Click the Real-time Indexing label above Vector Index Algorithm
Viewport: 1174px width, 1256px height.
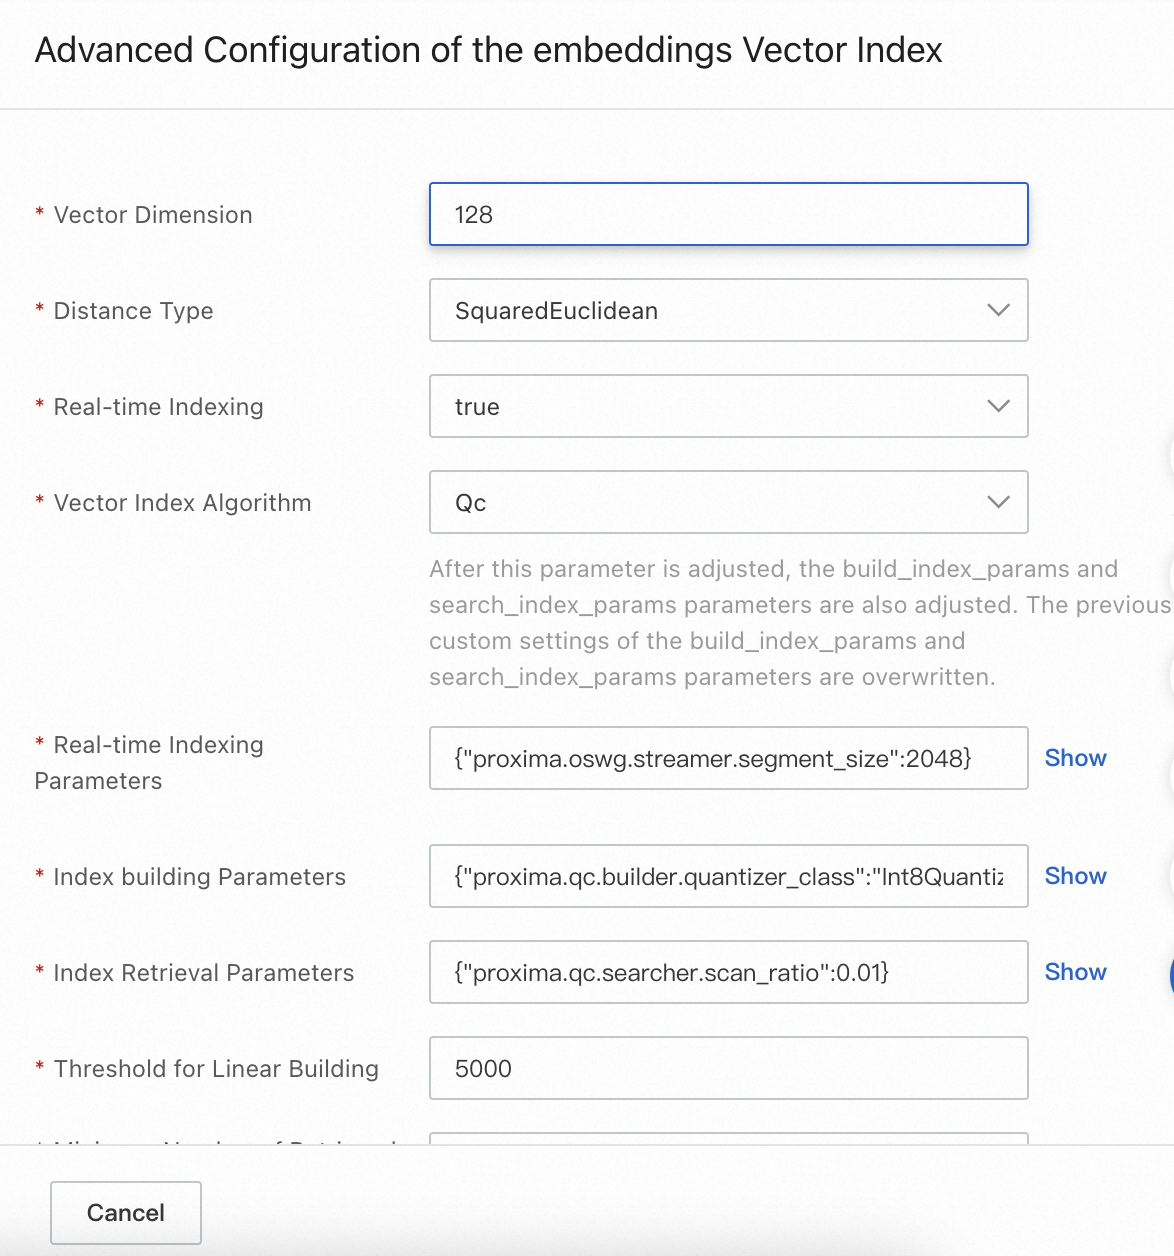[158, 407]
